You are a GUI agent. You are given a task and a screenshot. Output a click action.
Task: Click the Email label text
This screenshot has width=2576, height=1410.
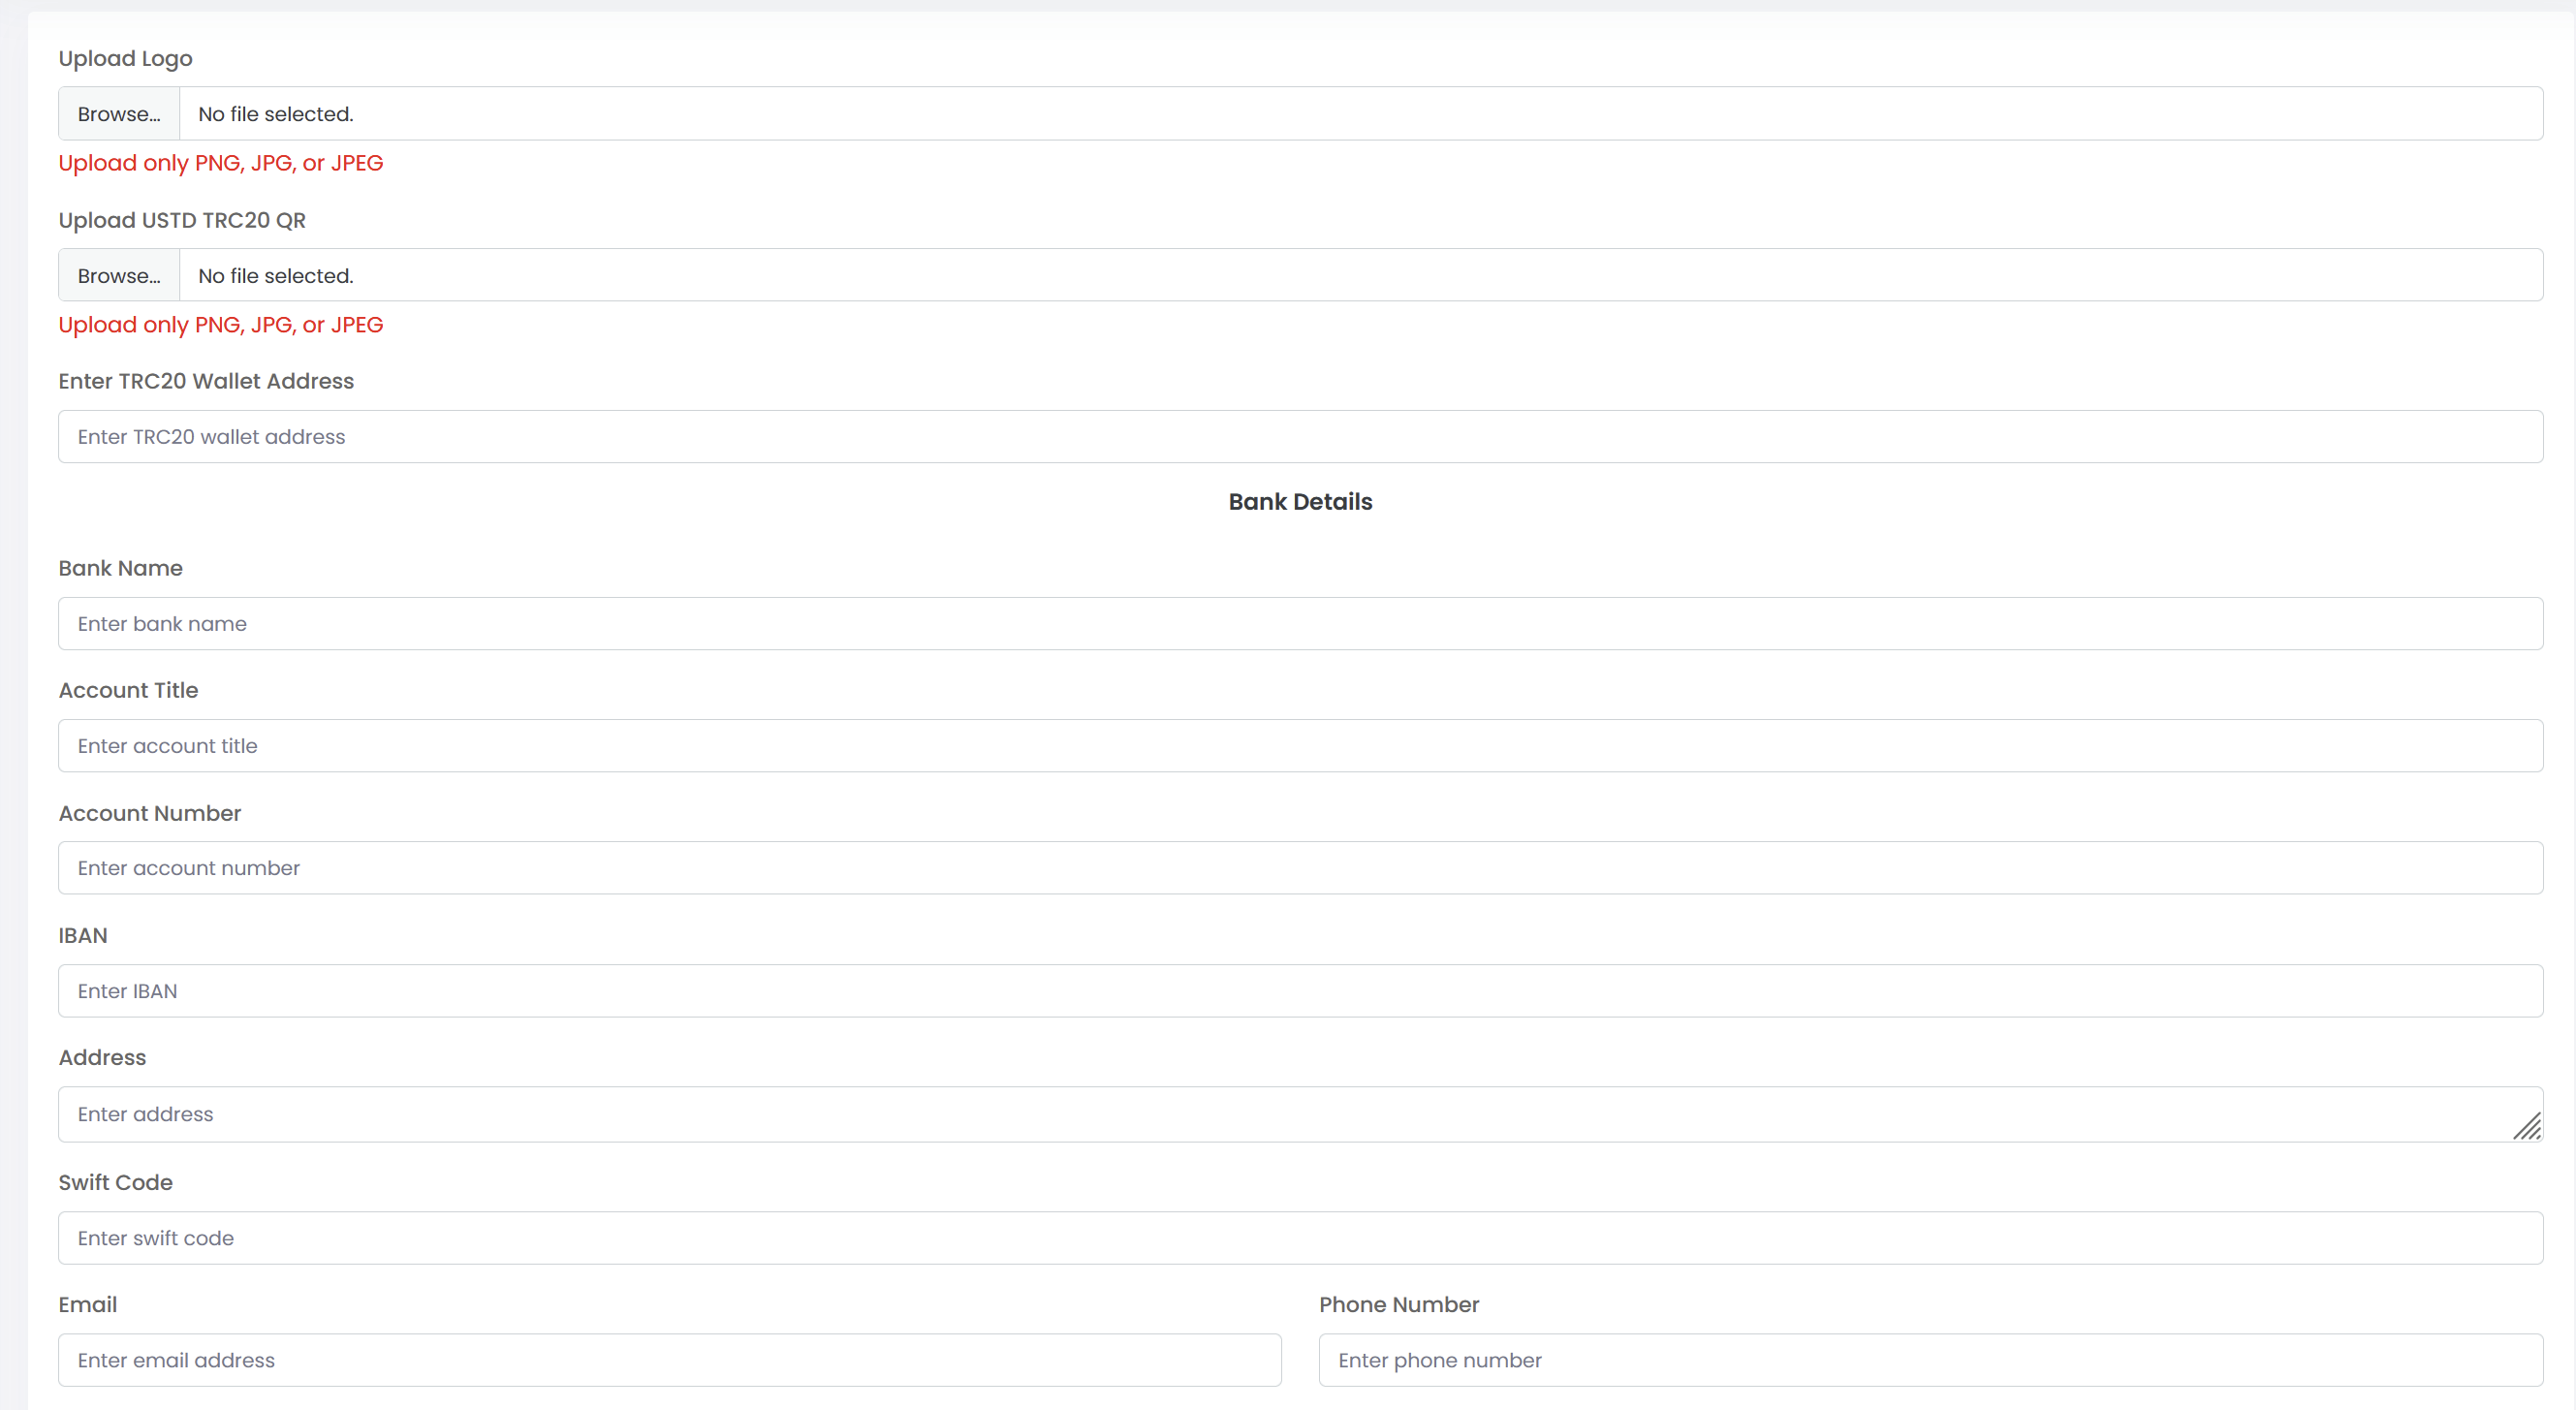pos(87,1304)
